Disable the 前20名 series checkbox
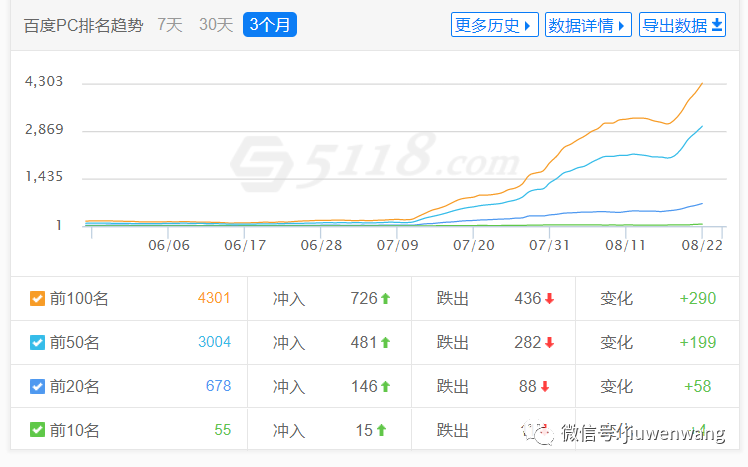 37,386
